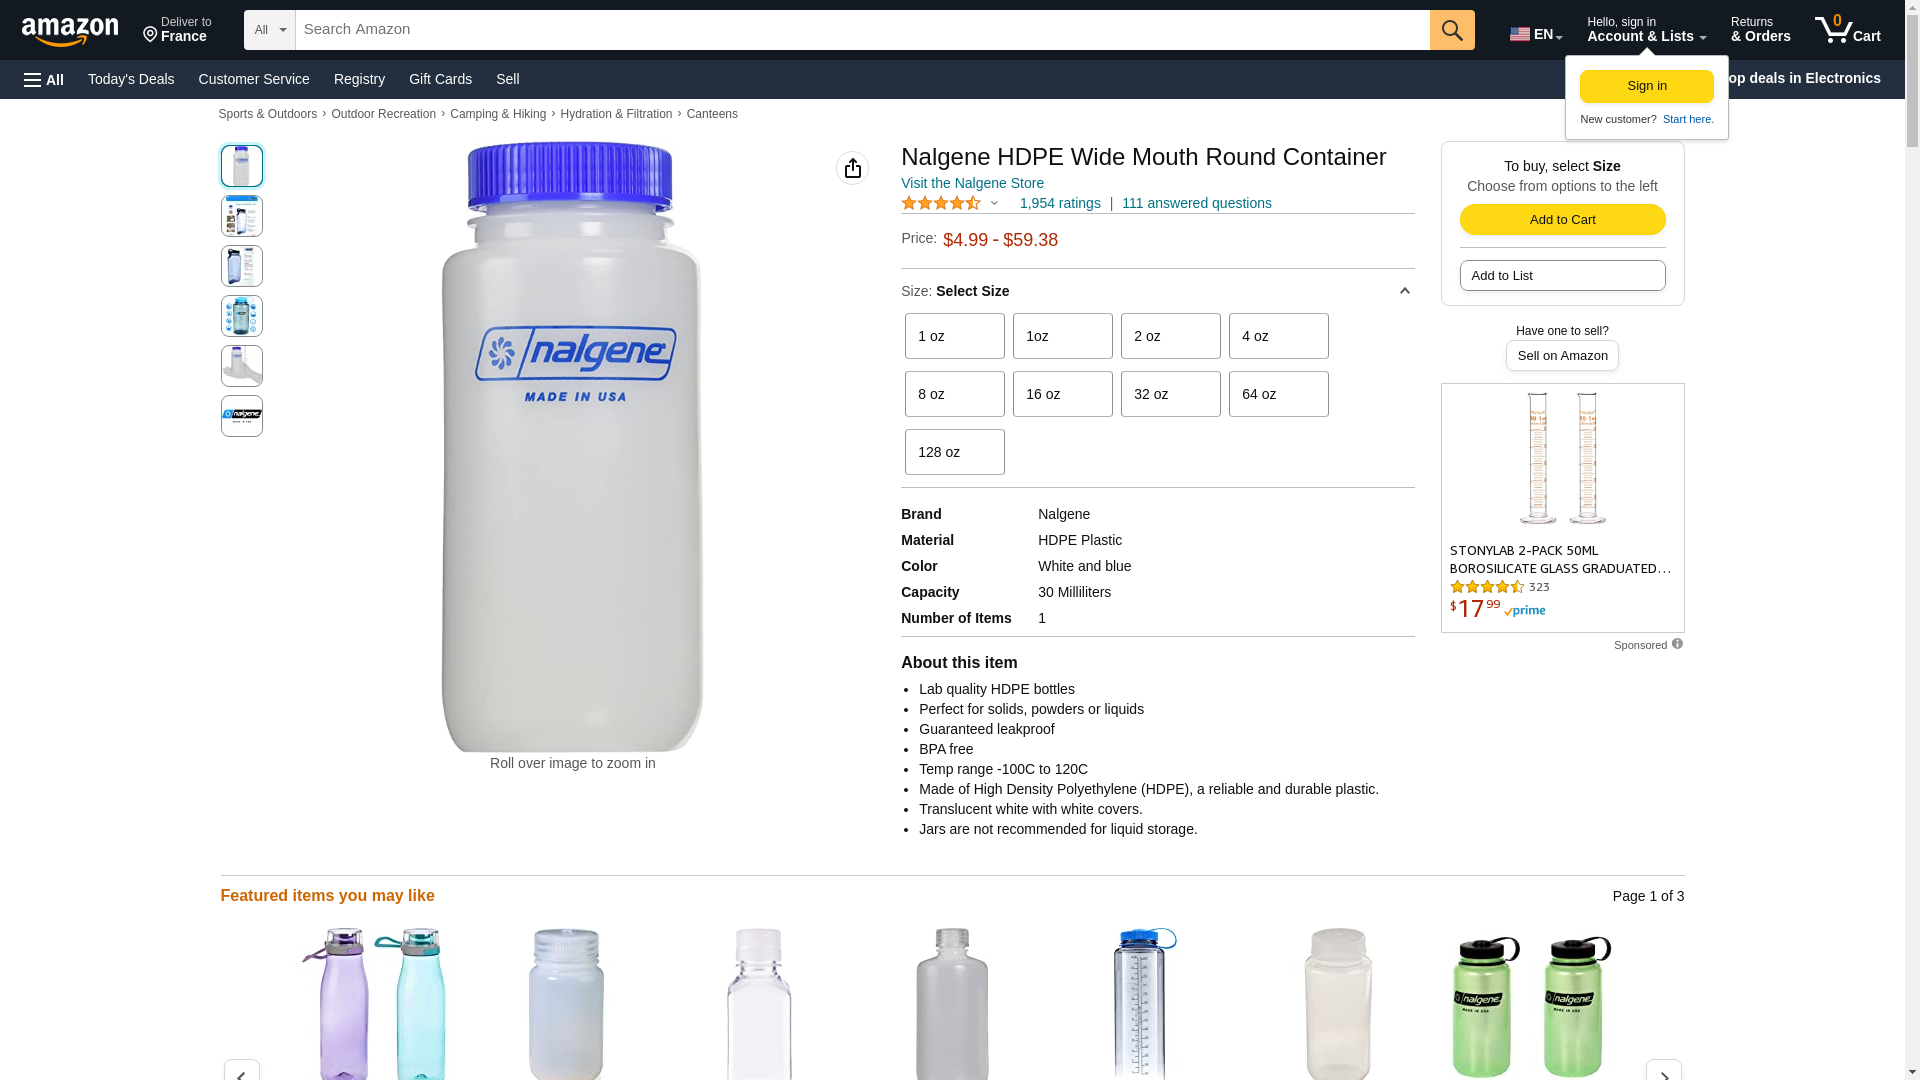The width and height of the screenshot is (1920, 1080).
Task: Open the All hamburger menu
Action: click(x=44, y=79)
